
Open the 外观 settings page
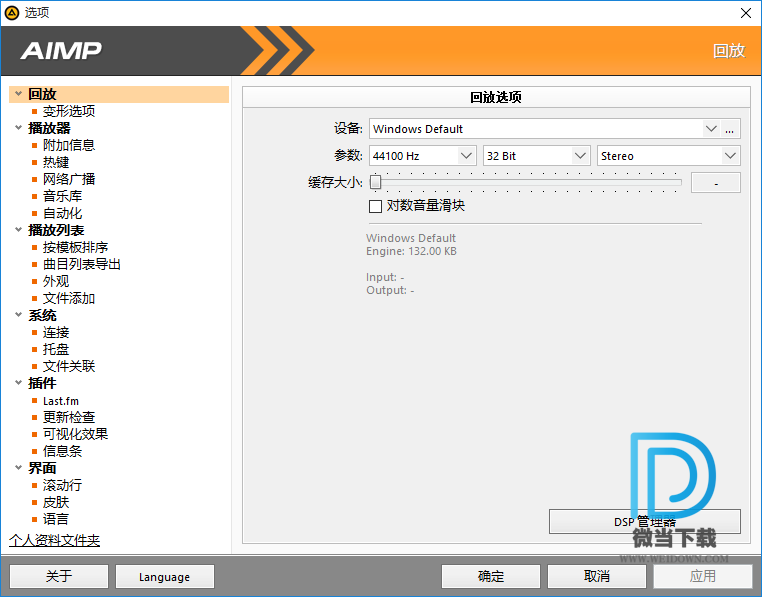[x=56, y=281]
